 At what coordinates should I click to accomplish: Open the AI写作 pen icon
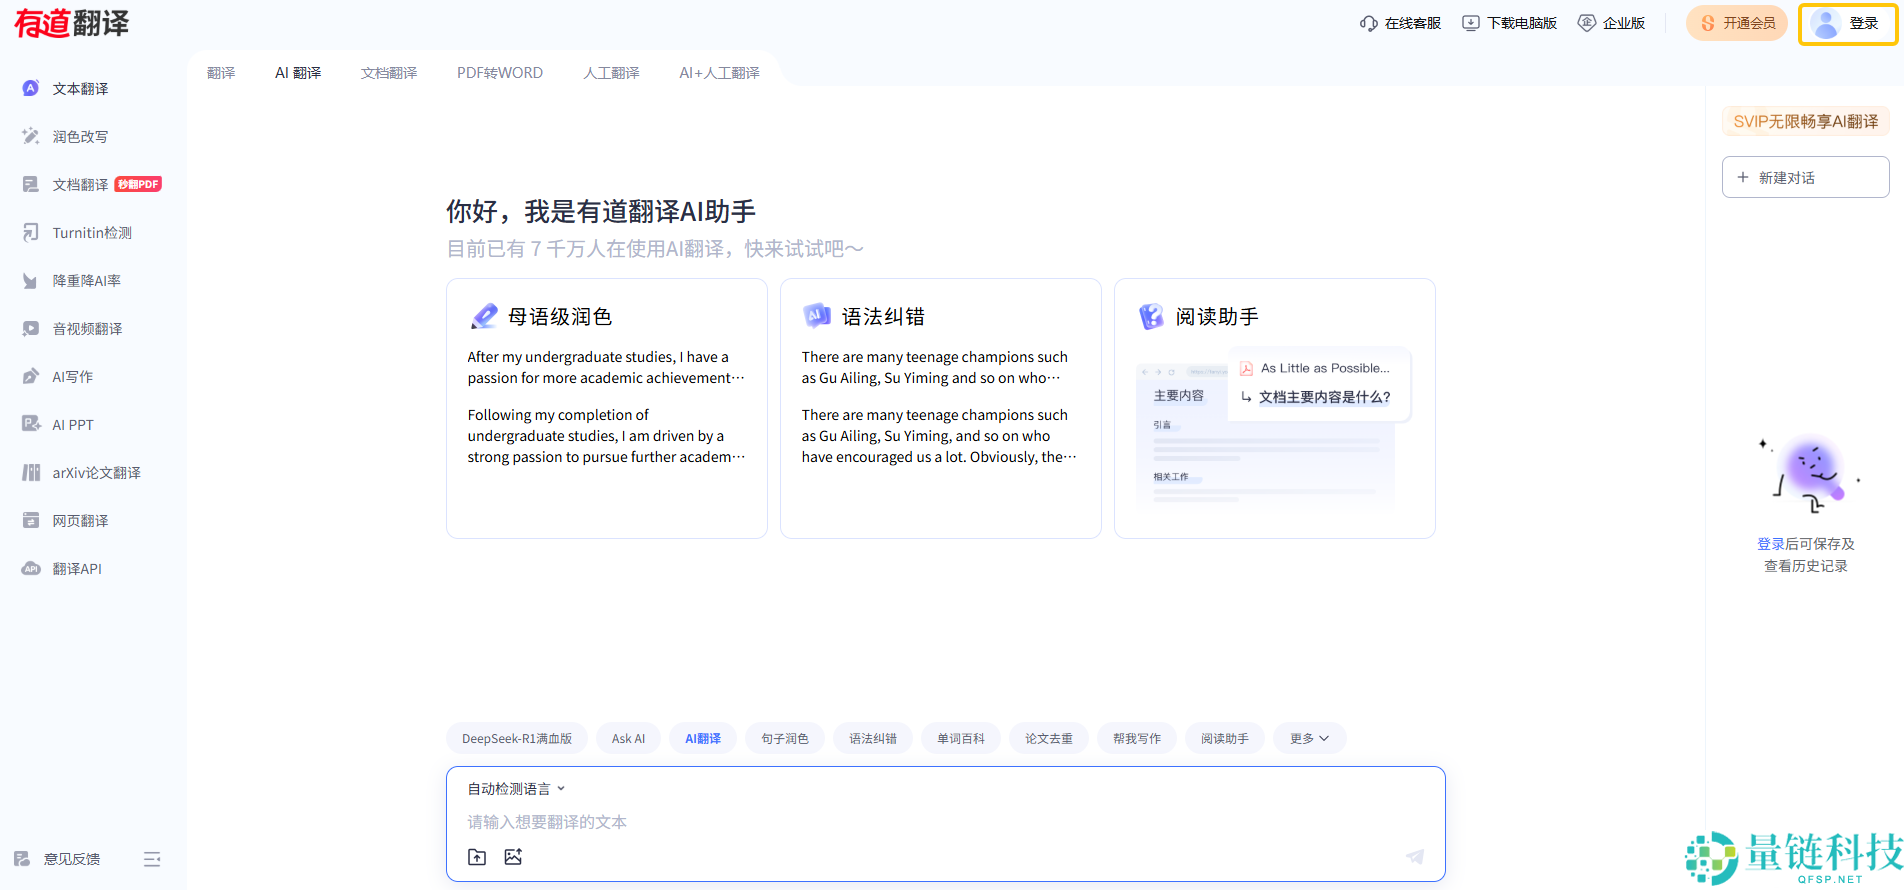(31, 376)
